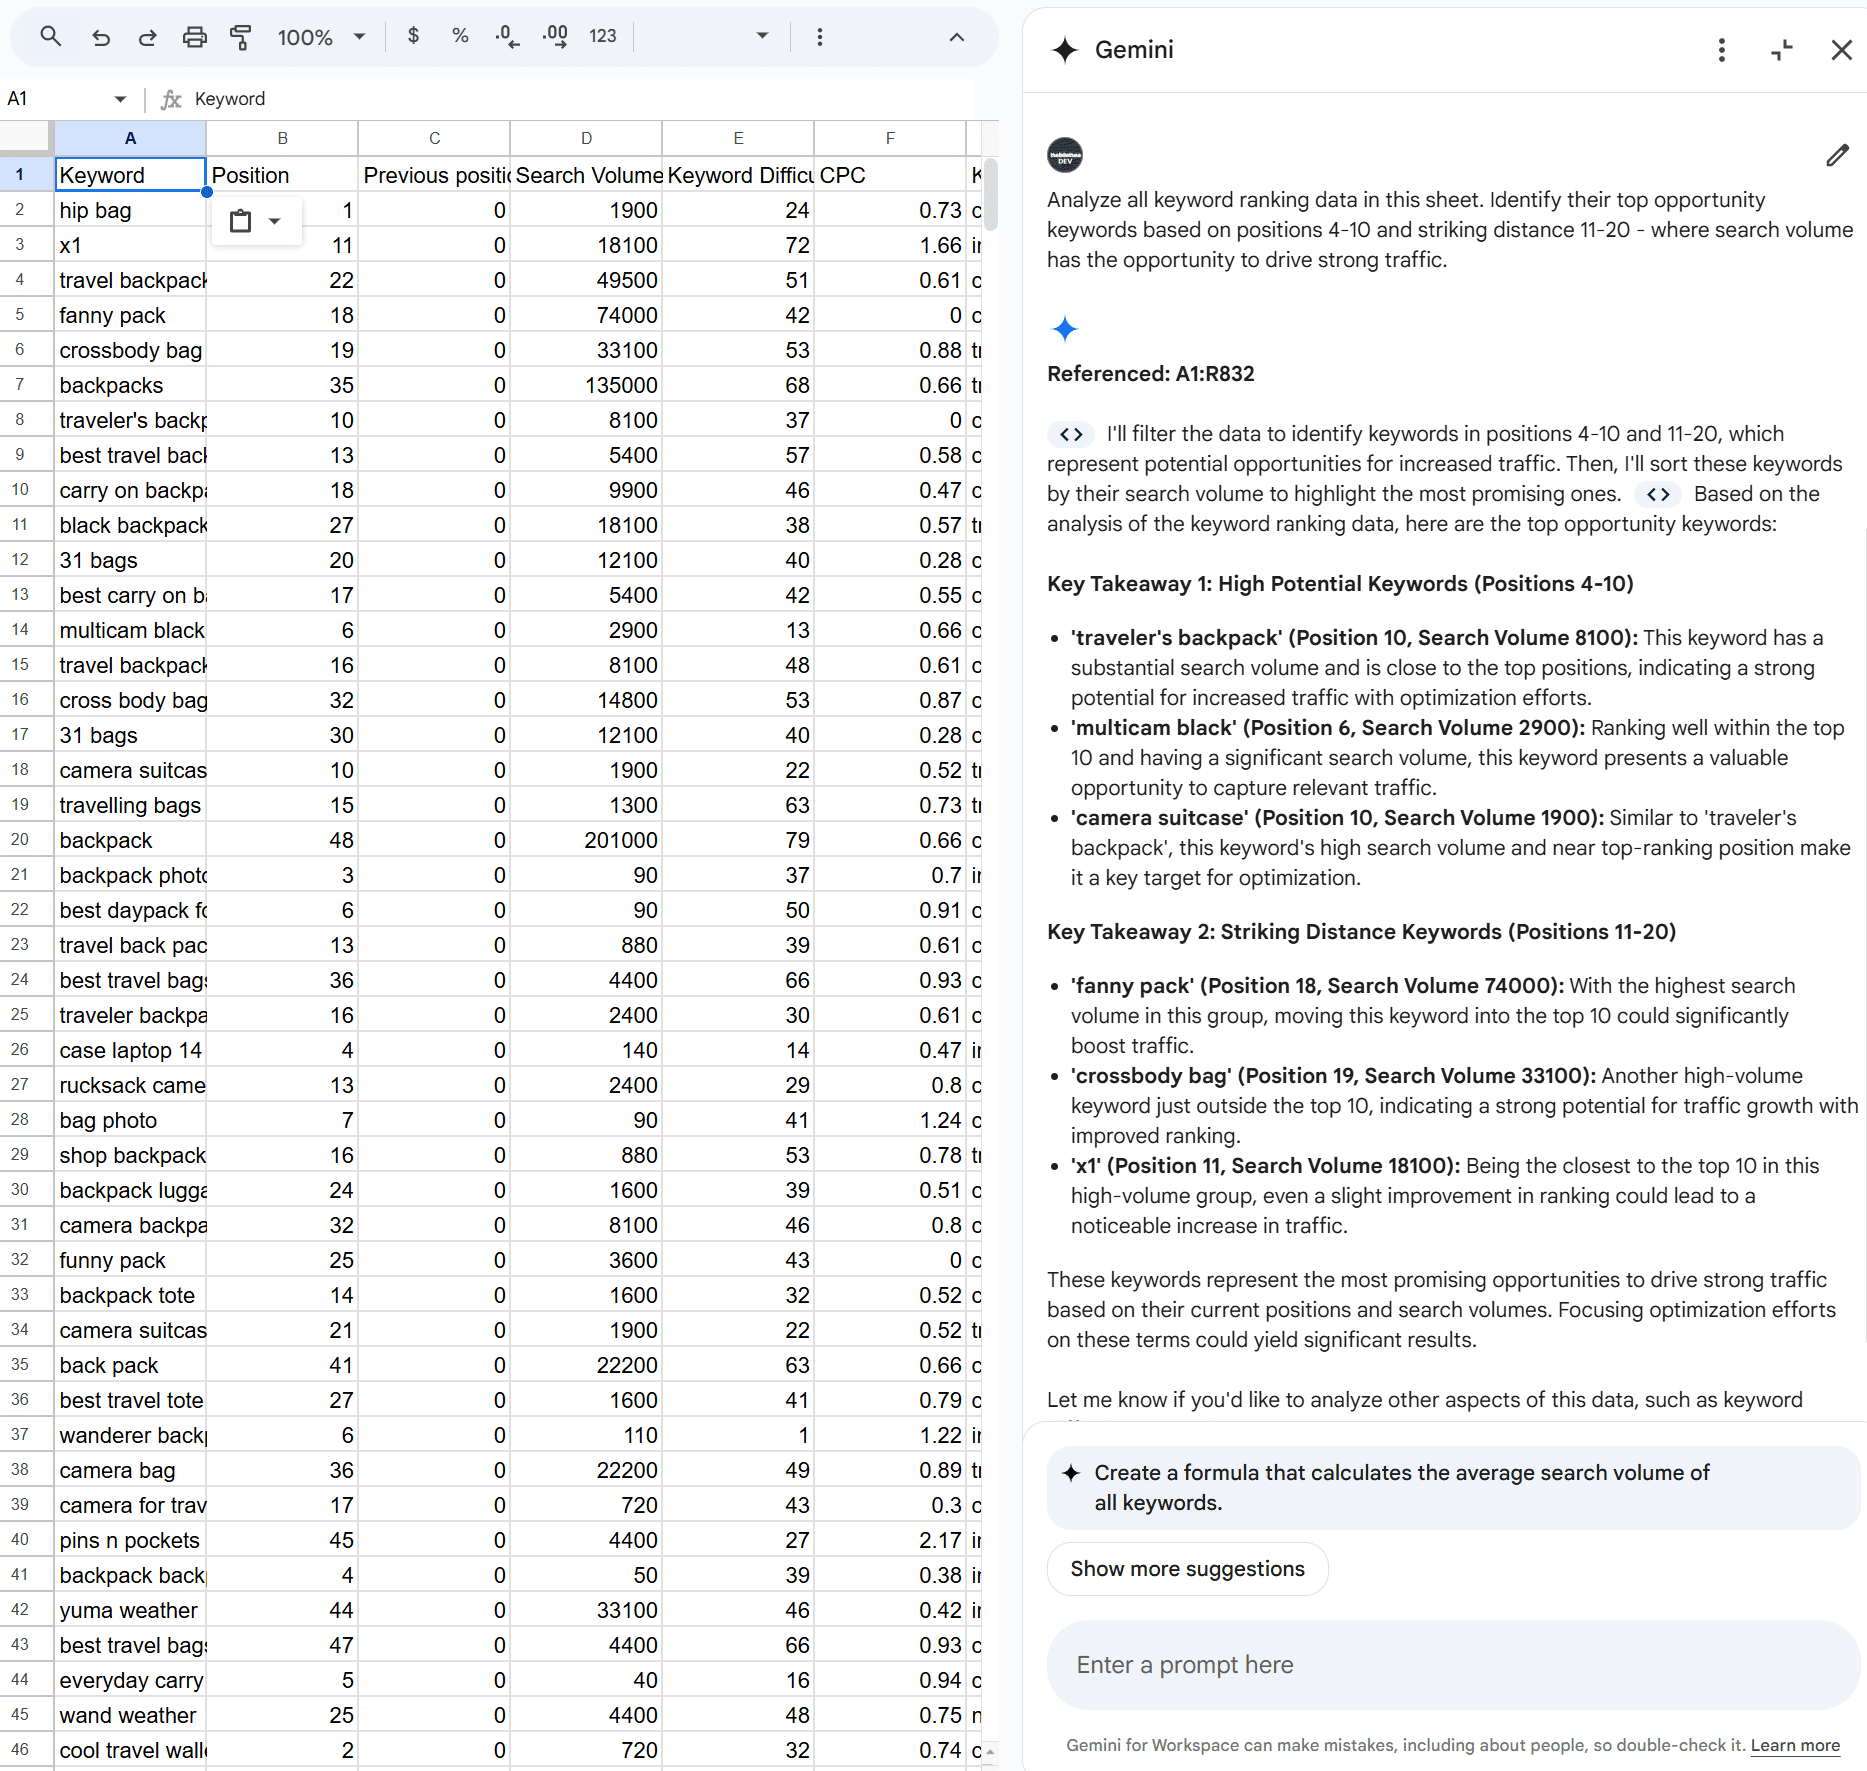Open the 100% zoom dropdown
Viewport: 1867px width, 1771px height.
pos(322,37)
